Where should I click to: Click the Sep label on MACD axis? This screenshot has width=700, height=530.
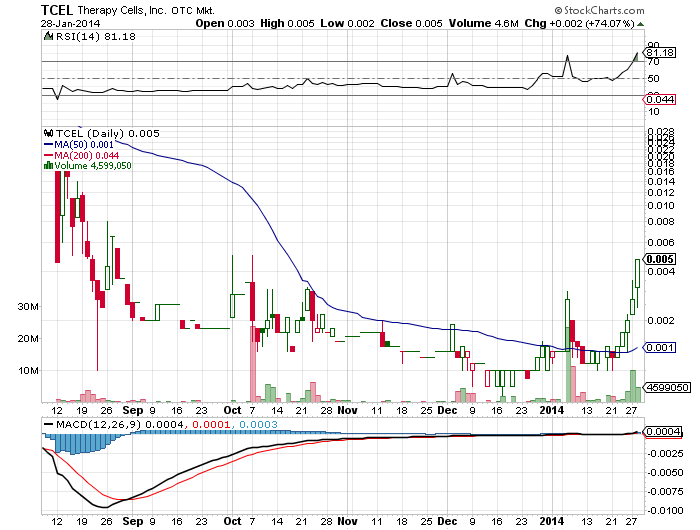[133, 521]
